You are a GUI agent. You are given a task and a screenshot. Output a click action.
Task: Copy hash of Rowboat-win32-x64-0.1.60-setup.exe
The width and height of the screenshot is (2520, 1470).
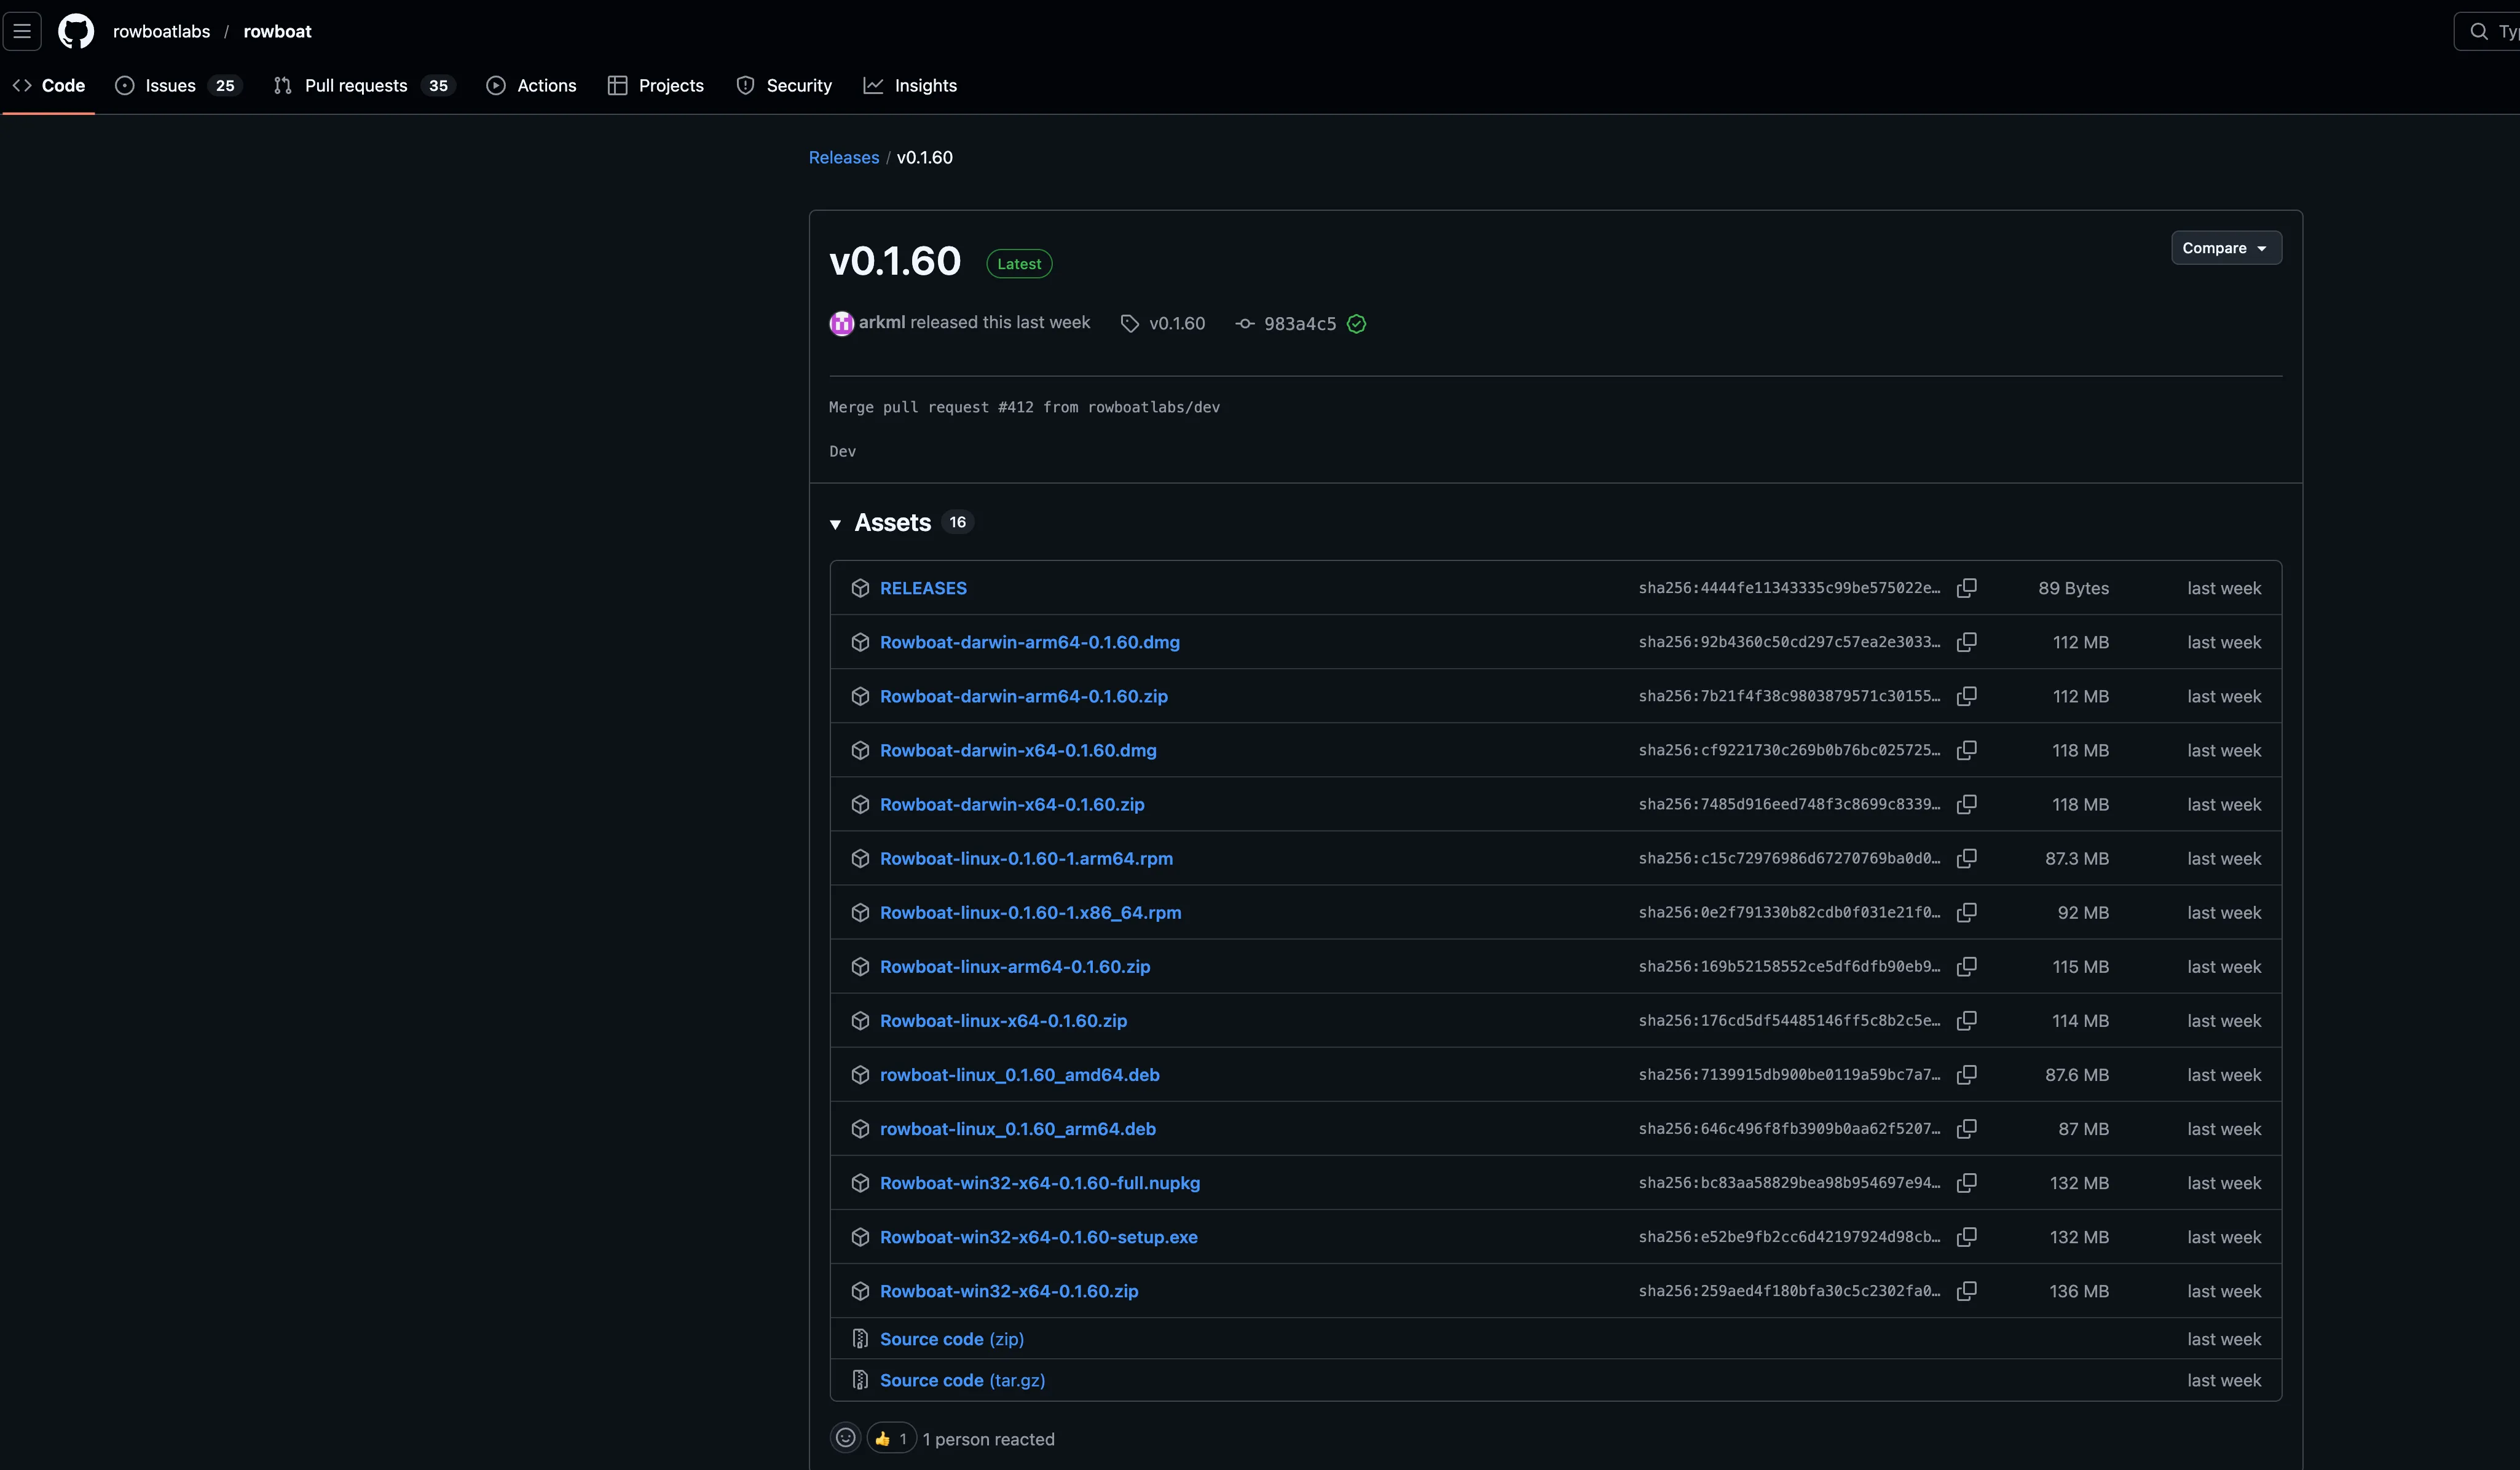1966,1237
